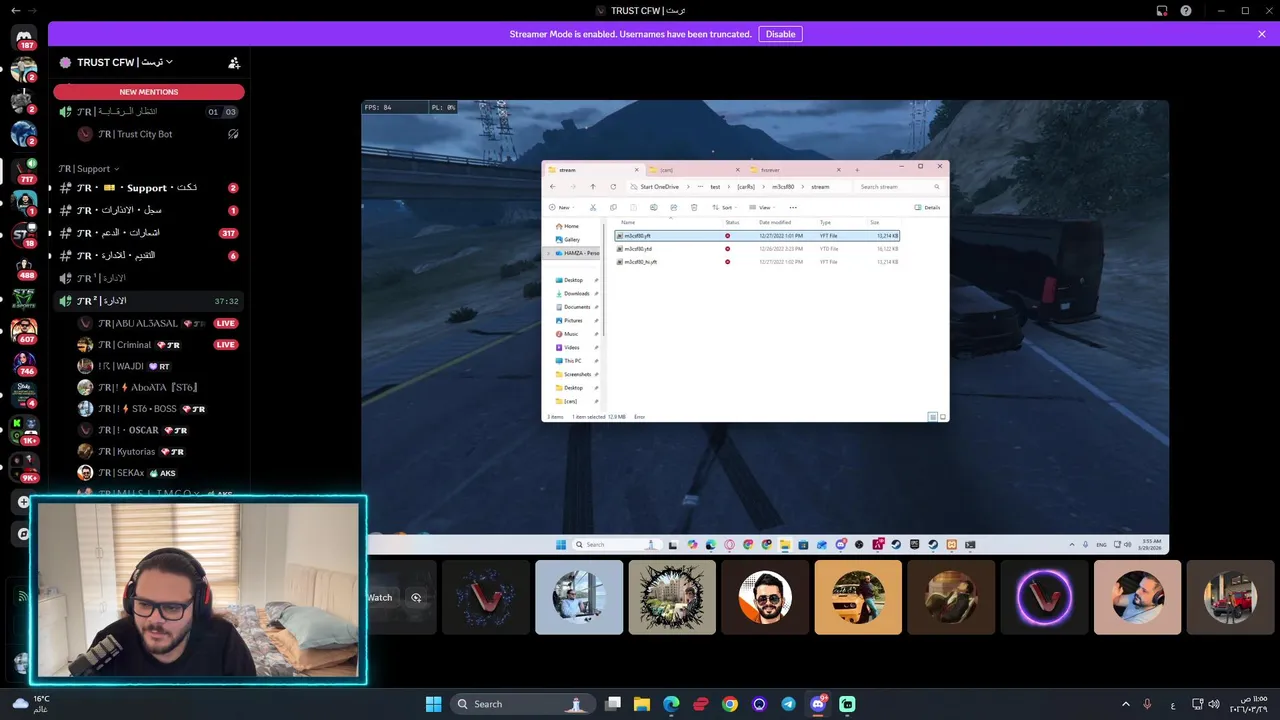Open the Discord inbox icon in title bar
This screenshot has height=720, width=1280.
click(1162, 10)
